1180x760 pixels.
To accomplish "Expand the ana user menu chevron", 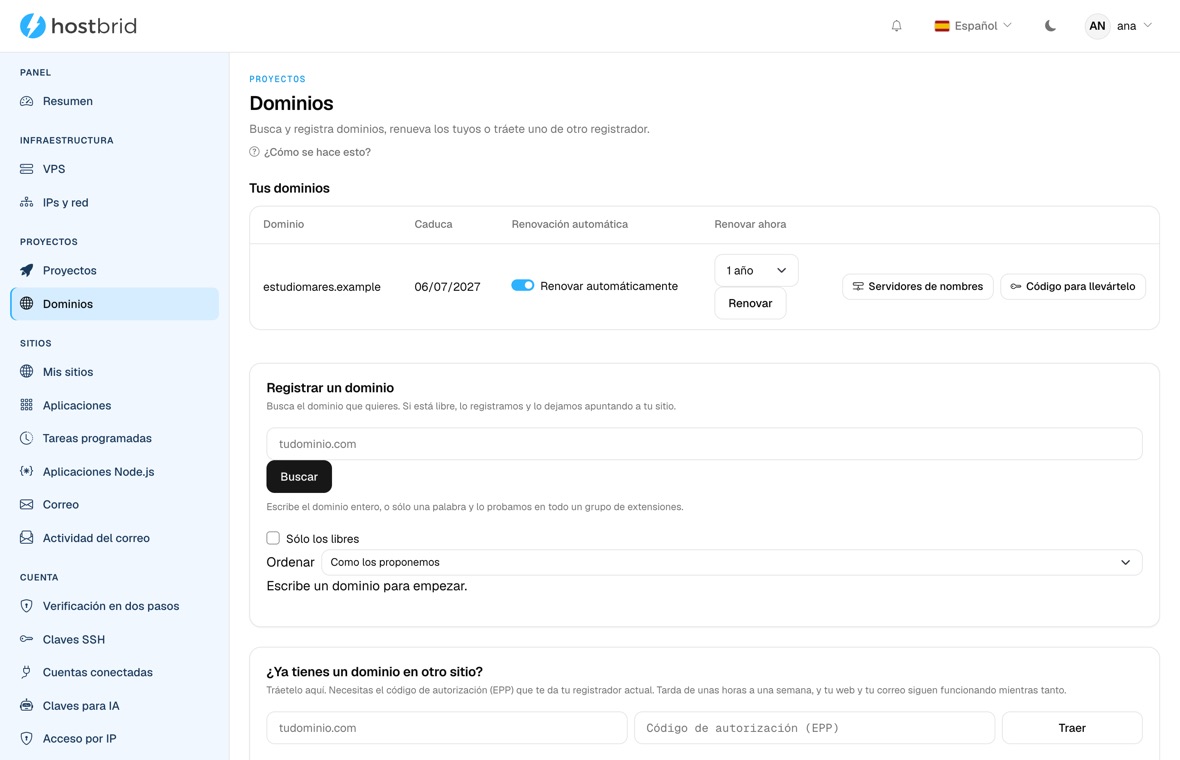I will tap(1148, 26).
